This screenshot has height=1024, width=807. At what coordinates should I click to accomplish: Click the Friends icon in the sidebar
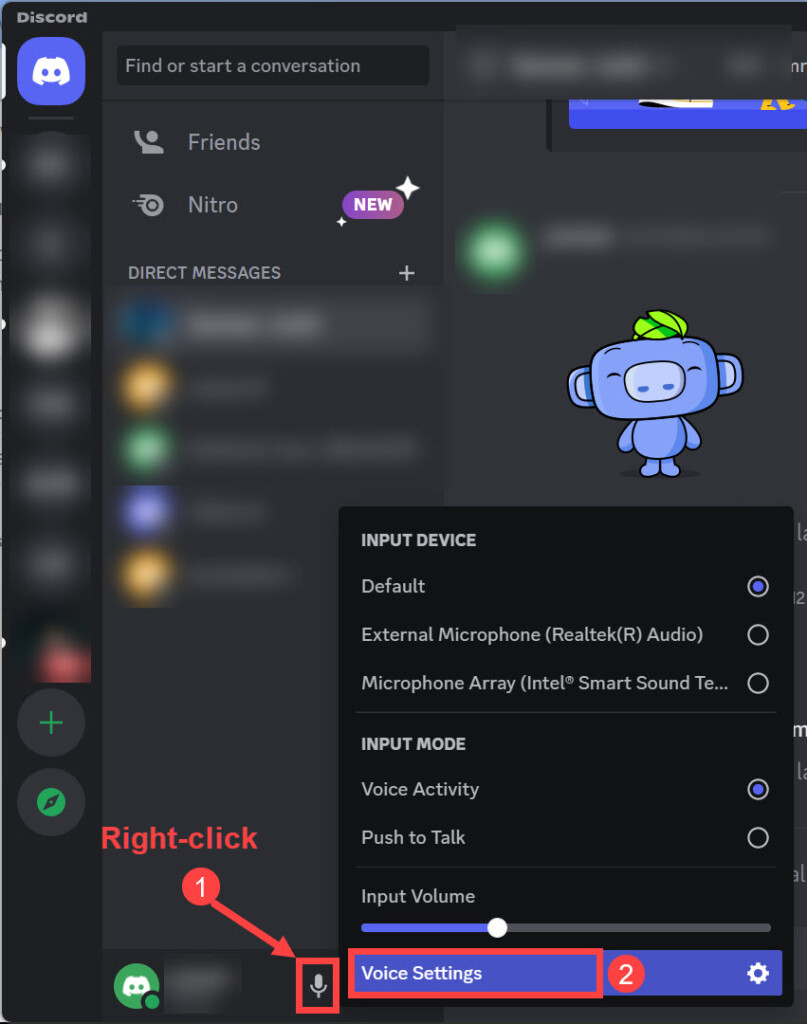(149, 142)
